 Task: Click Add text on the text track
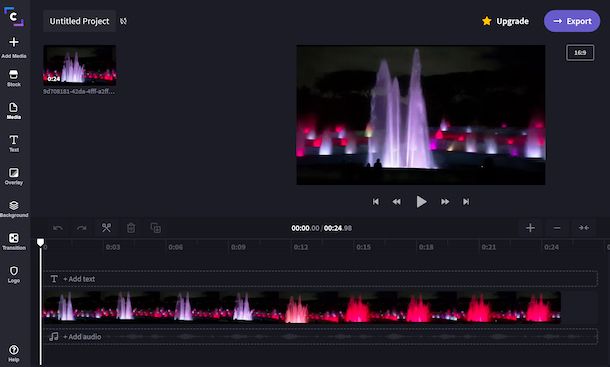click(x=79, y=279)
